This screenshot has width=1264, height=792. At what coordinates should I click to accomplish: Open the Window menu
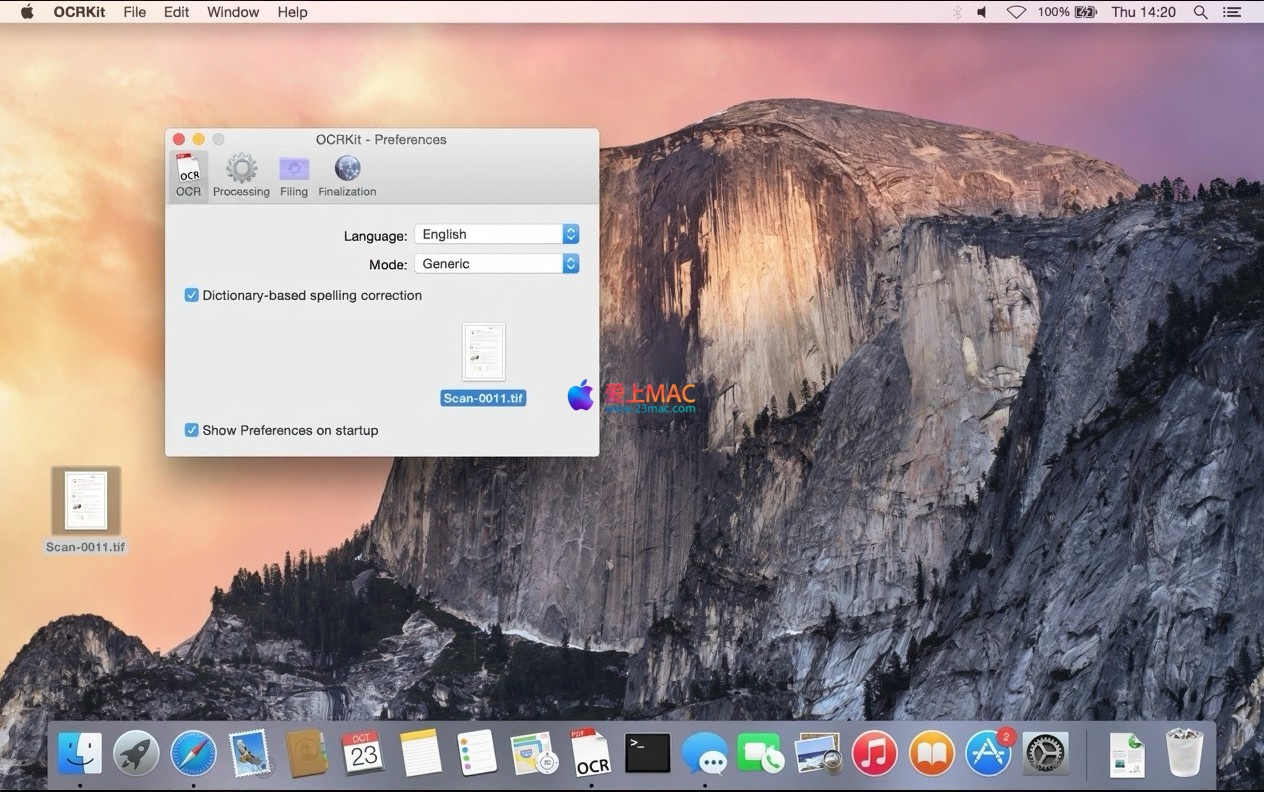tap(233, 12)
